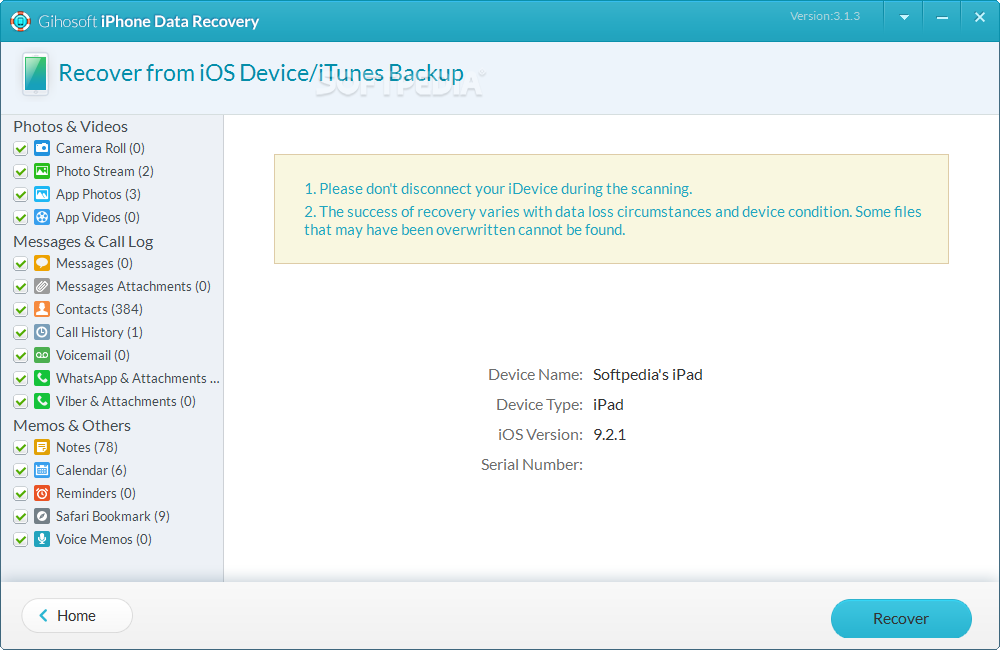Select the Messages (0) label
Screen dimensions: 1000x650
(x=94, y=263)
